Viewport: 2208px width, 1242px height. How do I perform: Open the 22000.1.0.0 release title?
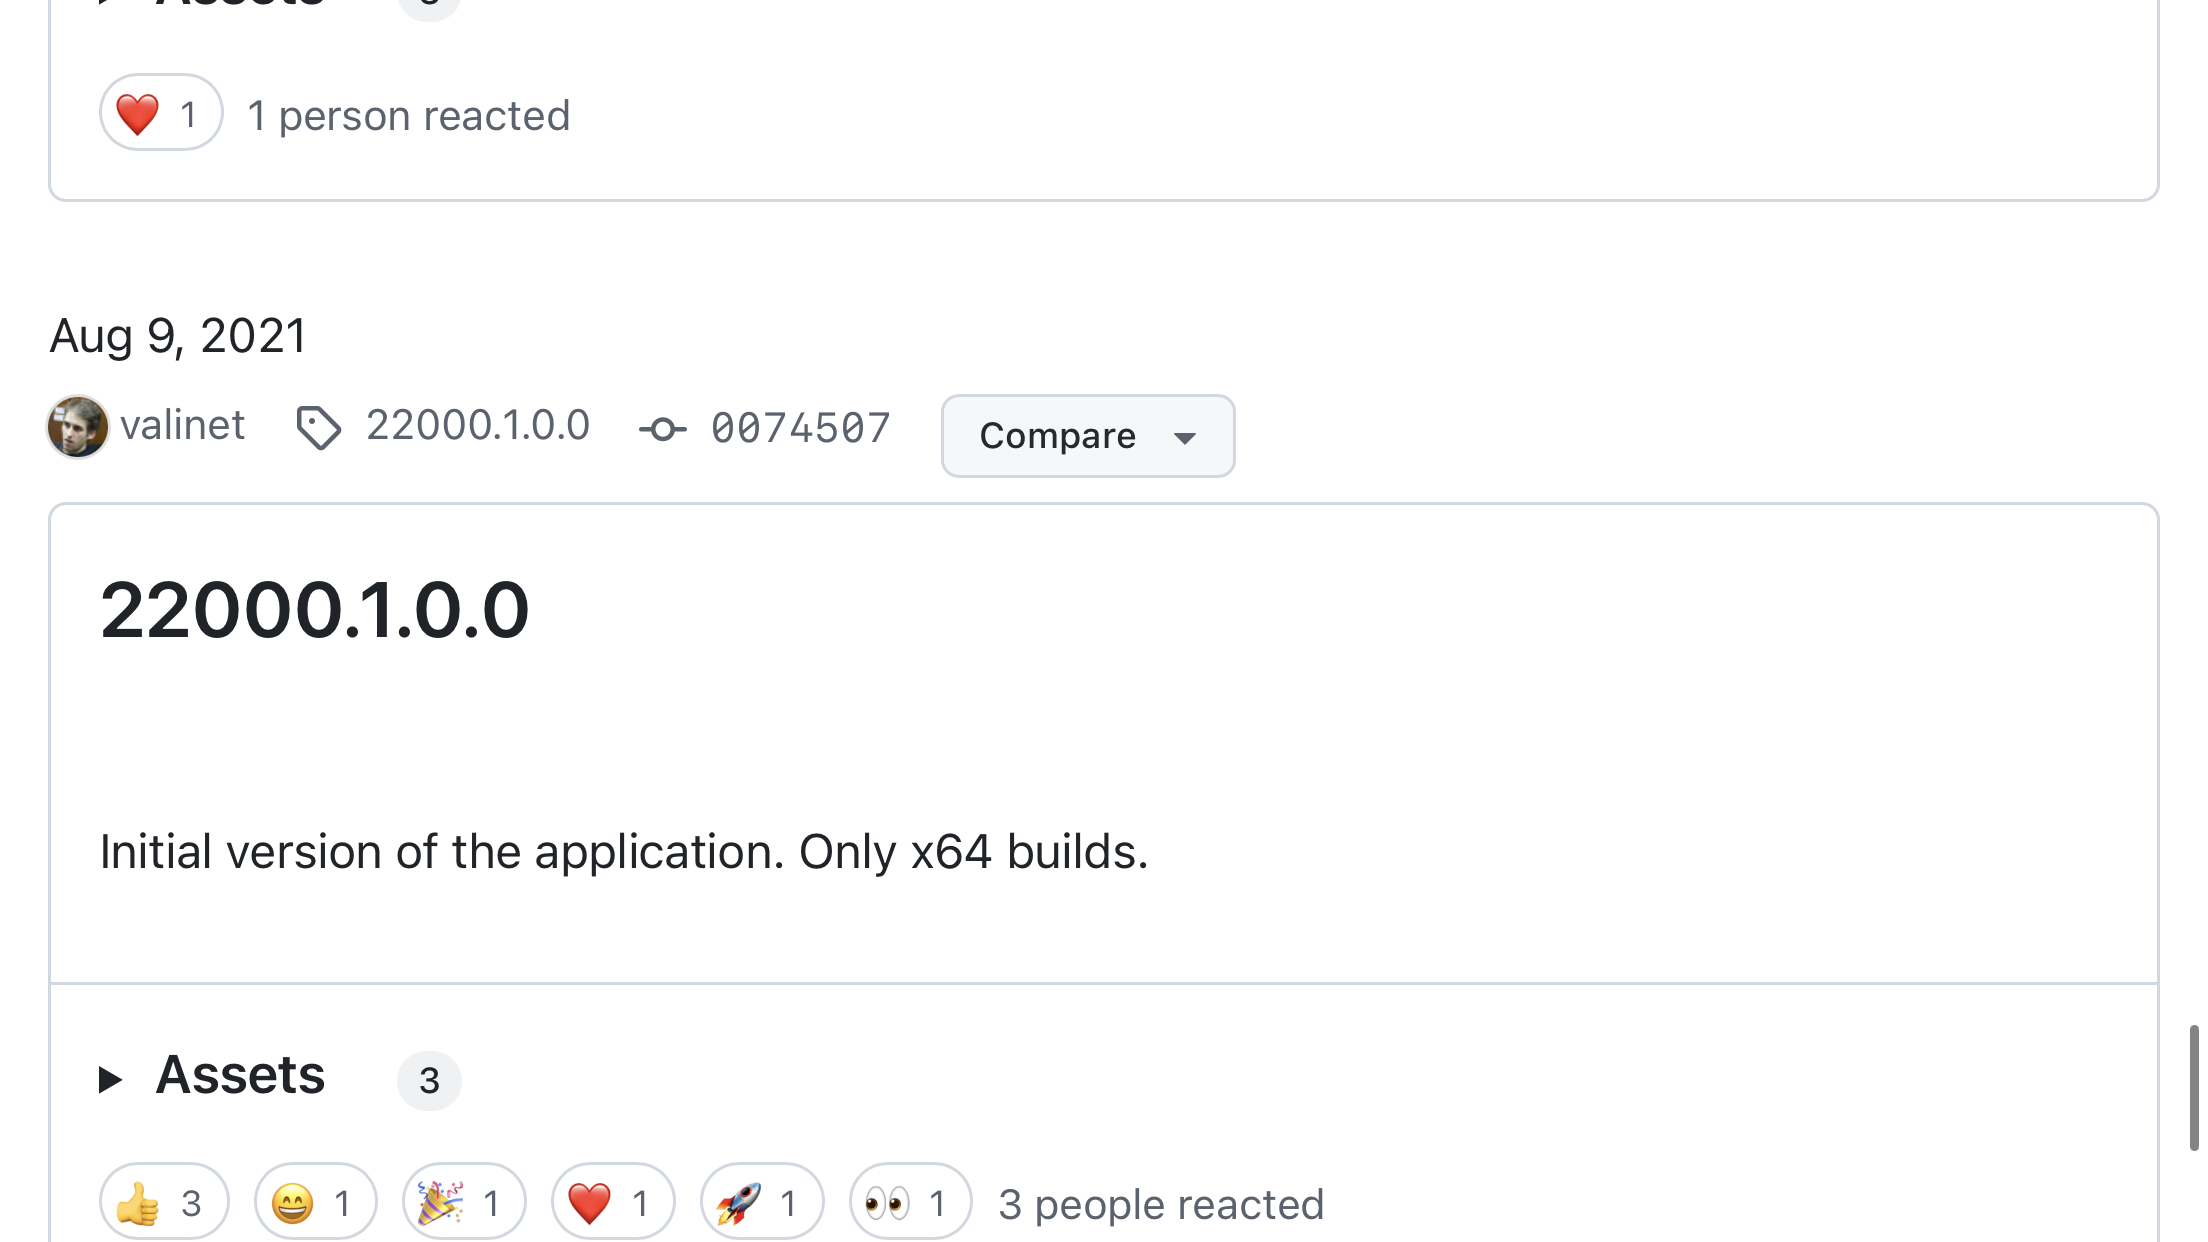click(x=314, y=610)
